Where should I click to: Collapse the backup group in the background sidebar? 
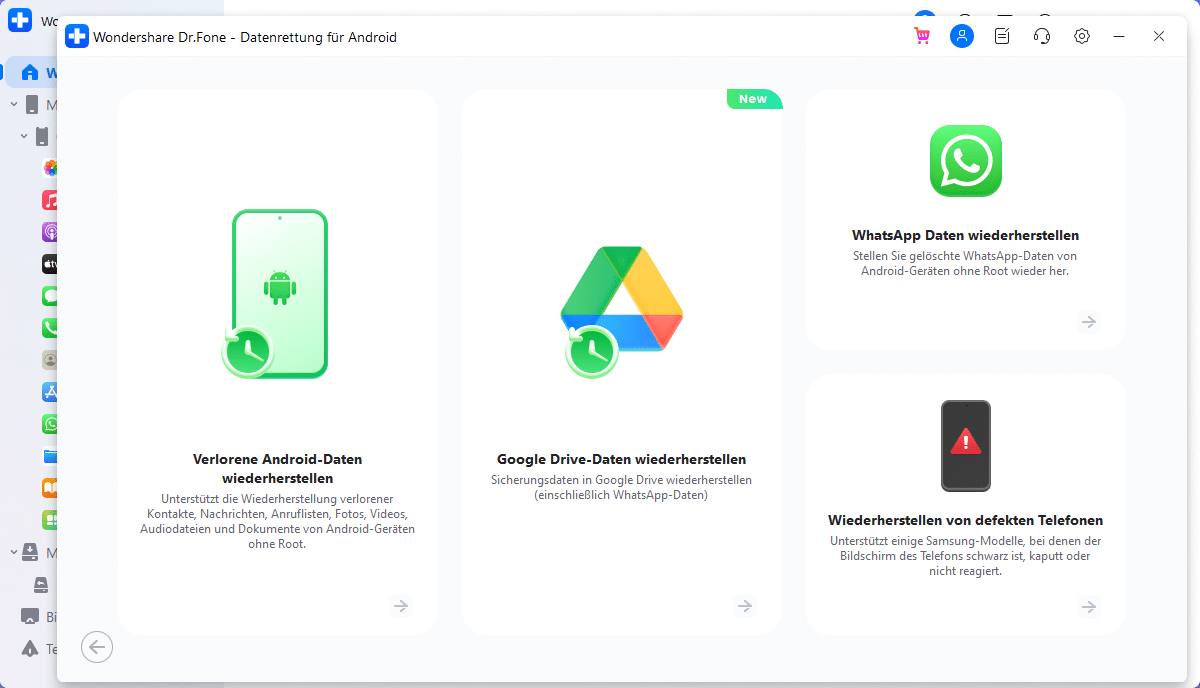click(x=14, y=553)
